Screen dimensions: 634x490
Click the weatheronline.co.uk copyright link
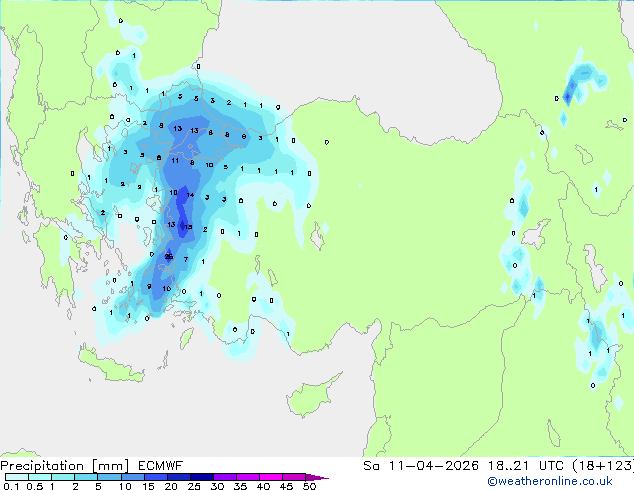click(x=549, y=481)
